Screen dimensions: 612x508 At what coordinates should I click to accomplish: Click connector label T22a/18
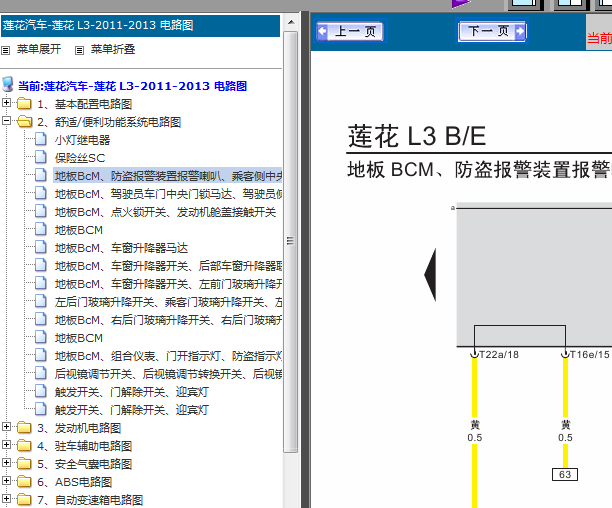[499, 354]
